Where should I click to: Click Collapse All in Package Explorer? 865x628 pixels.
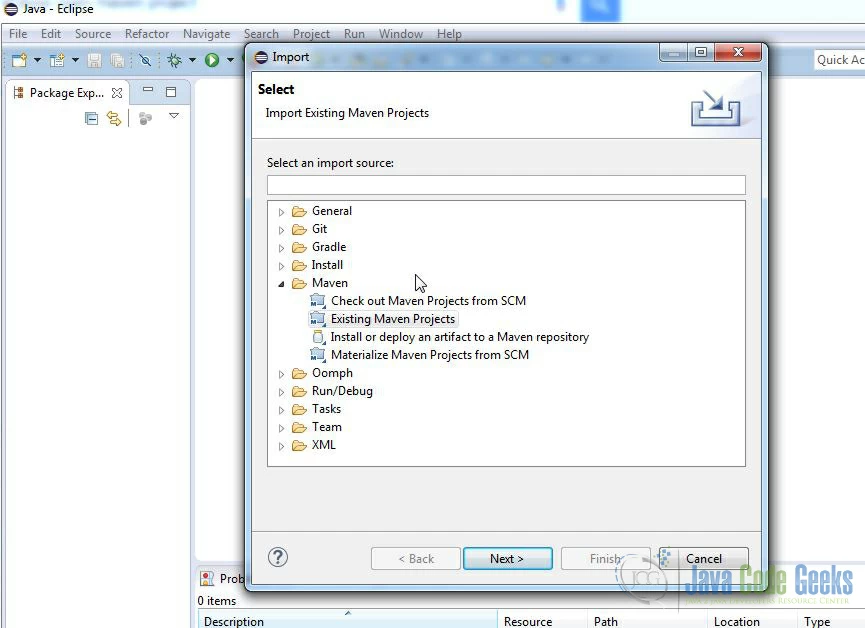92,118
